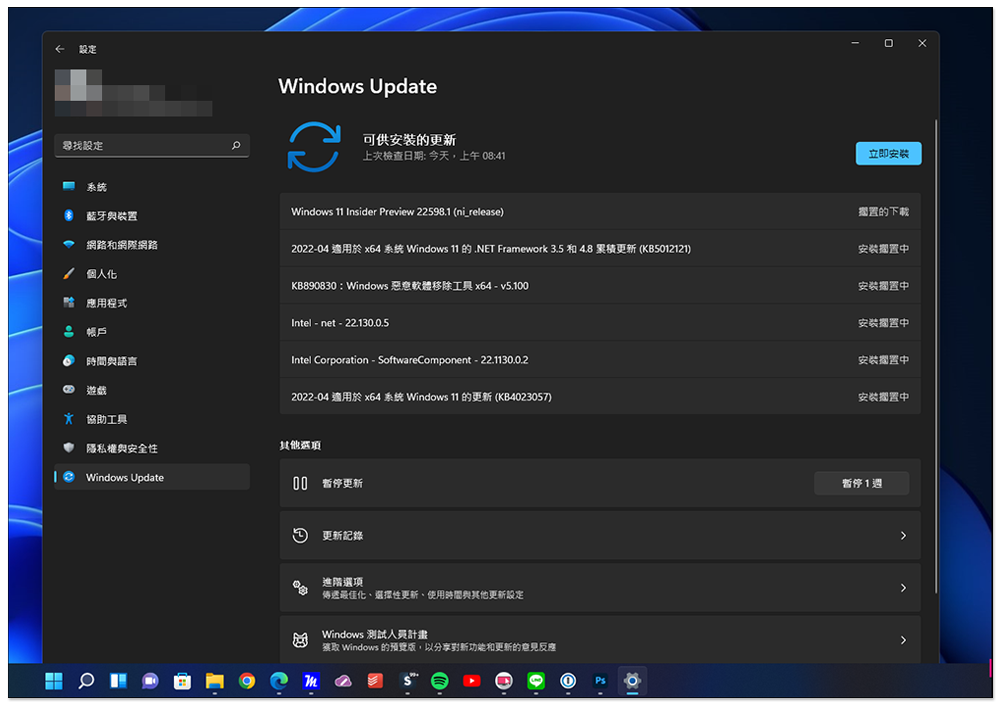
Task: Click the back arrow beside 設定
Action: pyautogui.click(x=60, y=49)
